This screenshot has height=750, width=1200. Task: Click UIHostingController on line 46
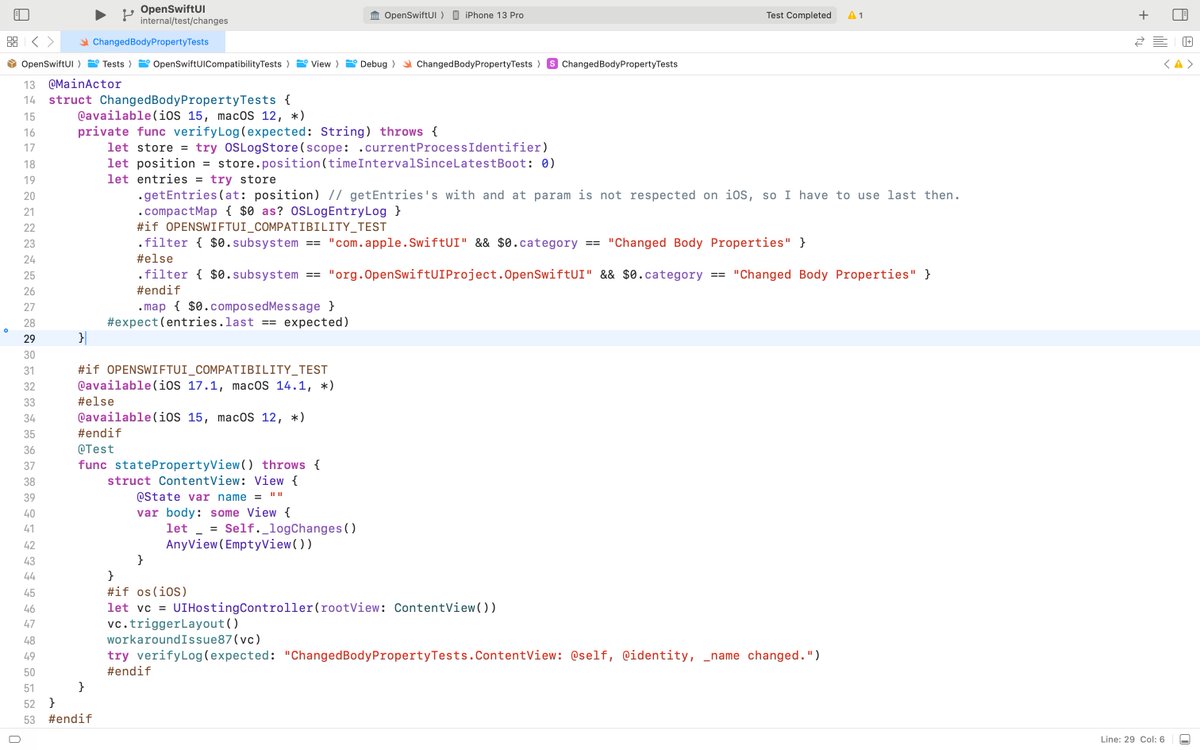tap(244, 608)
